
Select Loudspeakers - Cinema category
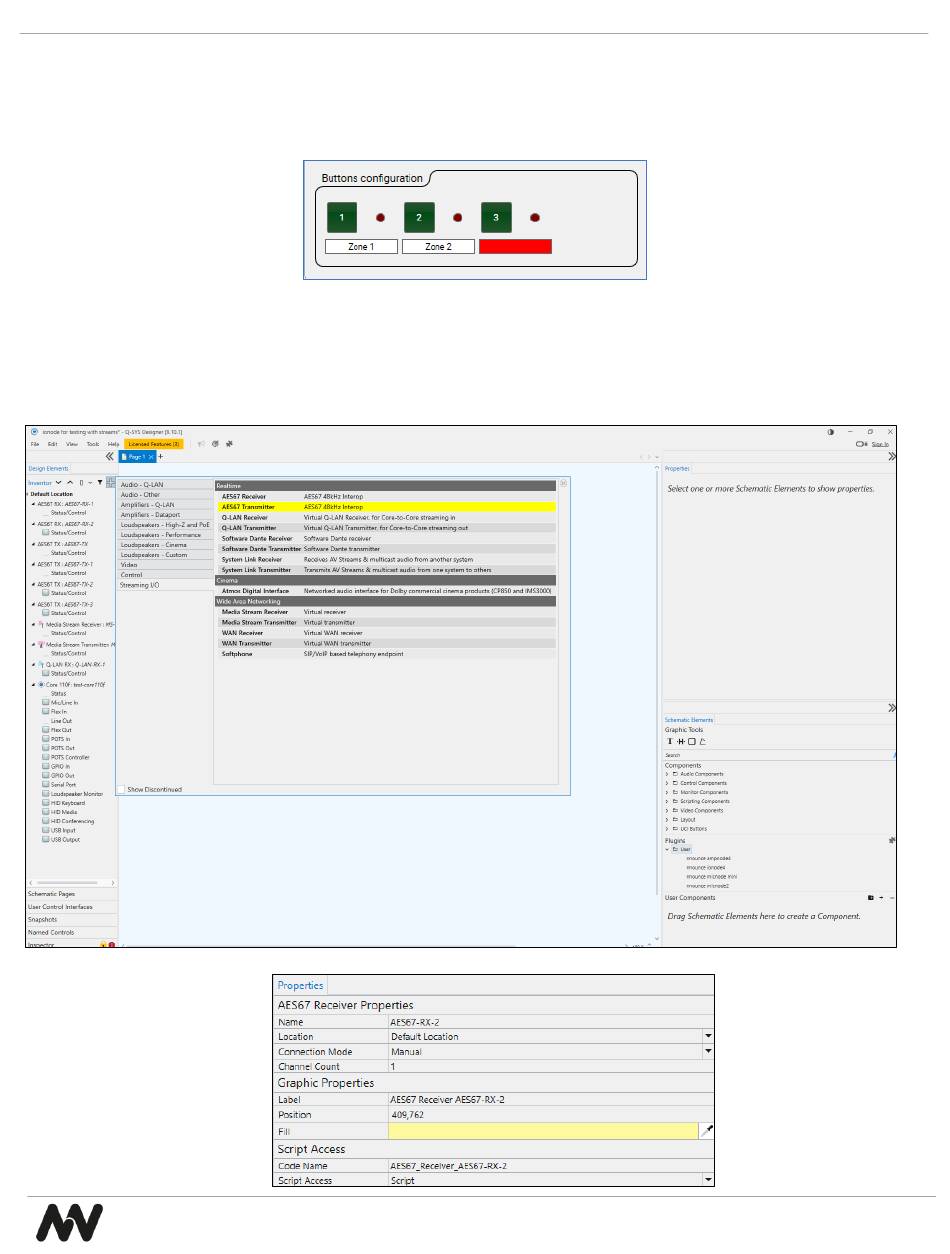pyautogui.click(x=165, y=545)
